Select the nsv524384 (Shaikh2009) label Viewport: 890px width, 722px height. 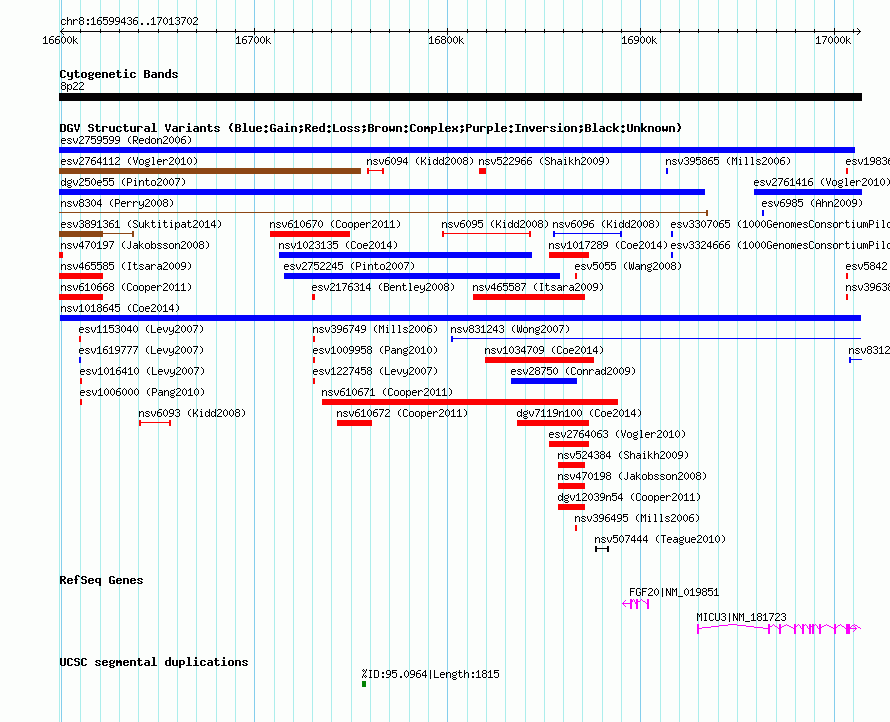623,455
